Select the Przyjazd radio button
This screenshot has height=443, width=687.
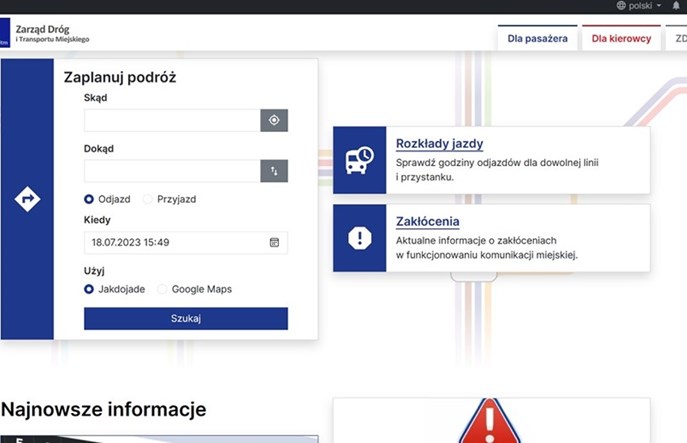(148, 199)
